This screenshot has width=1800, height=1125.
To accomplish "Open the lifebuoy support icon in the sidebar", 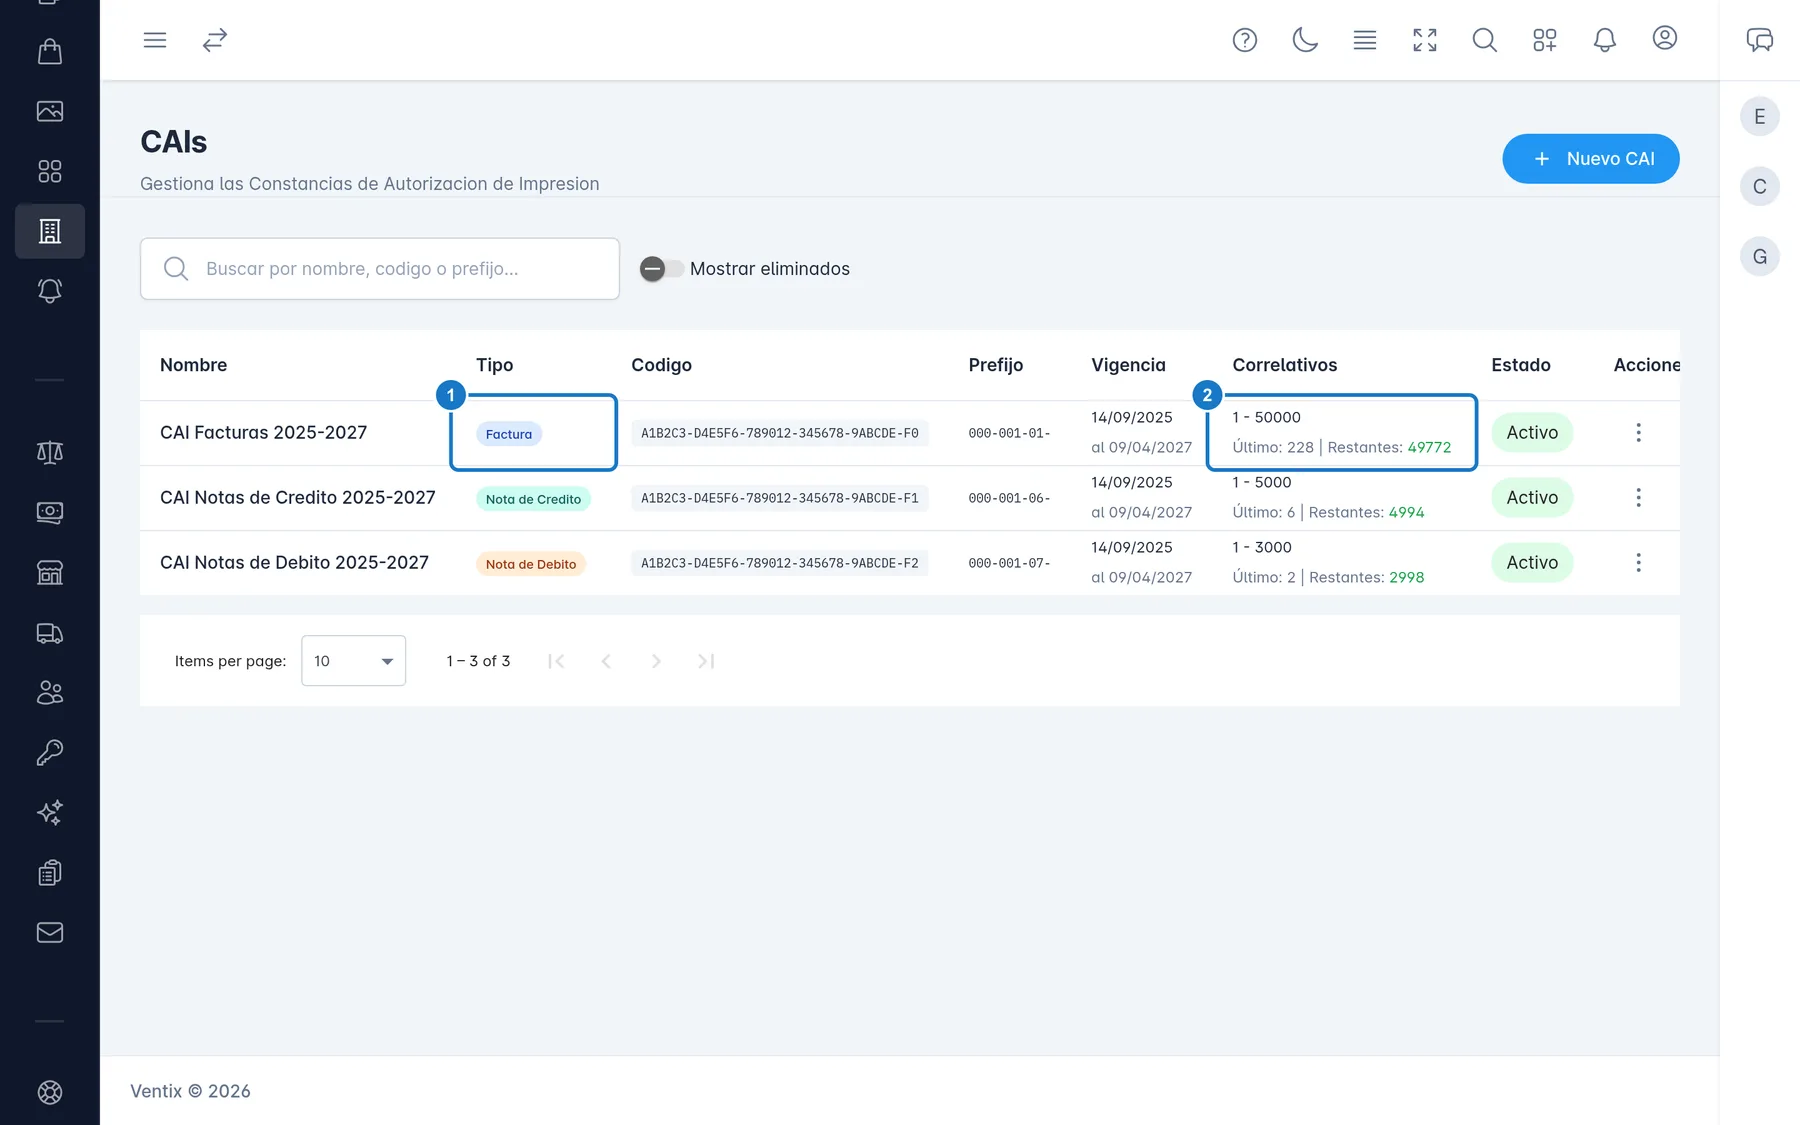I will click(x=50, y=1092).
